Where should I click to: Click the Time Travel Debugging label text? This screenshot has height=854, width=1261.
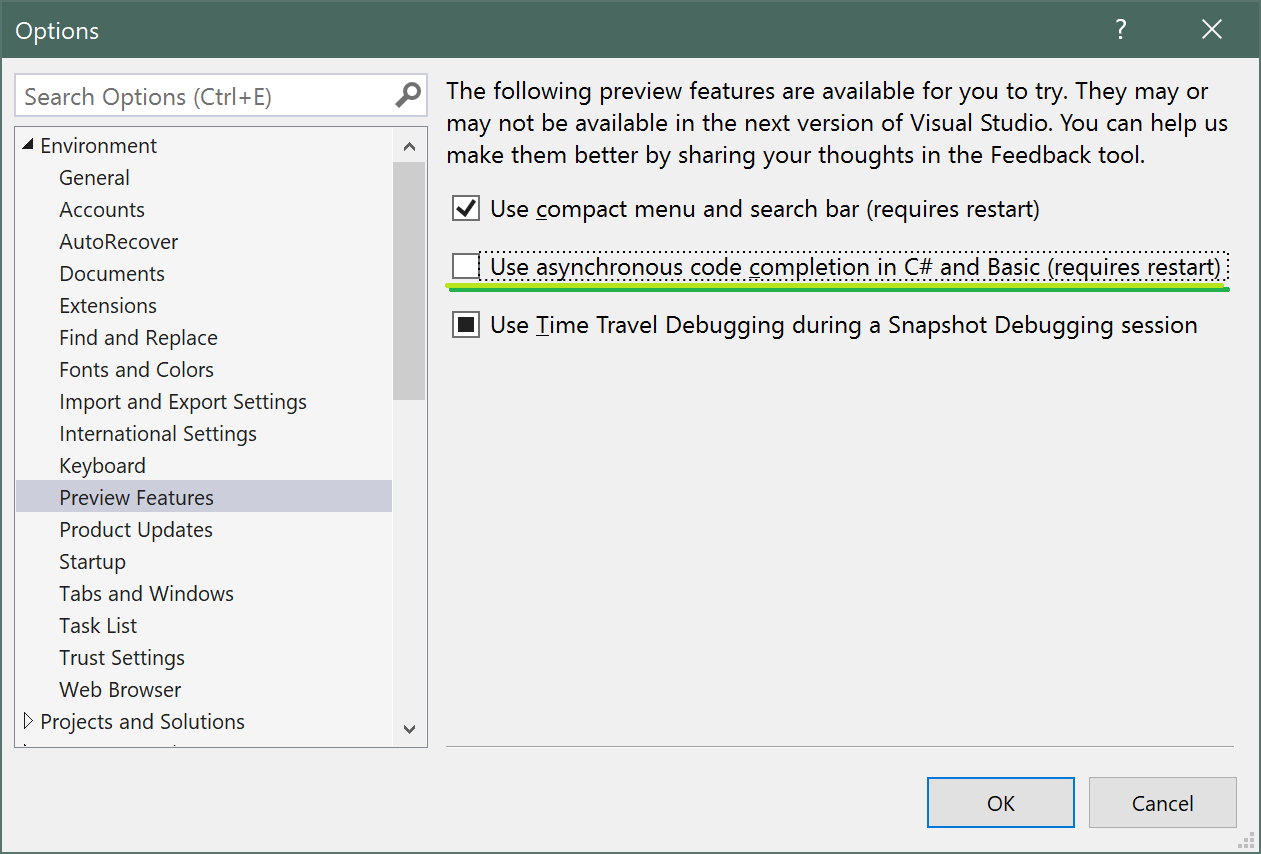pos(844,326)
